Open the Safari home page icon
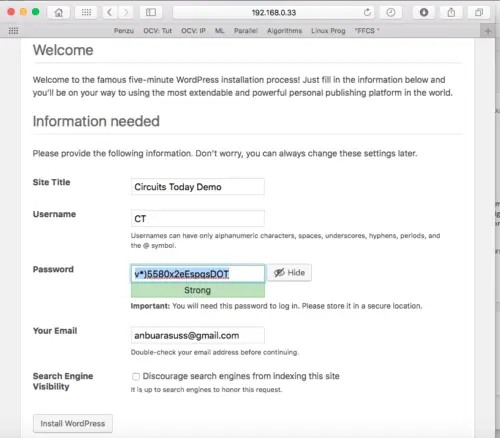This screenshot has height=438, width=500. (x=59, y=12)
